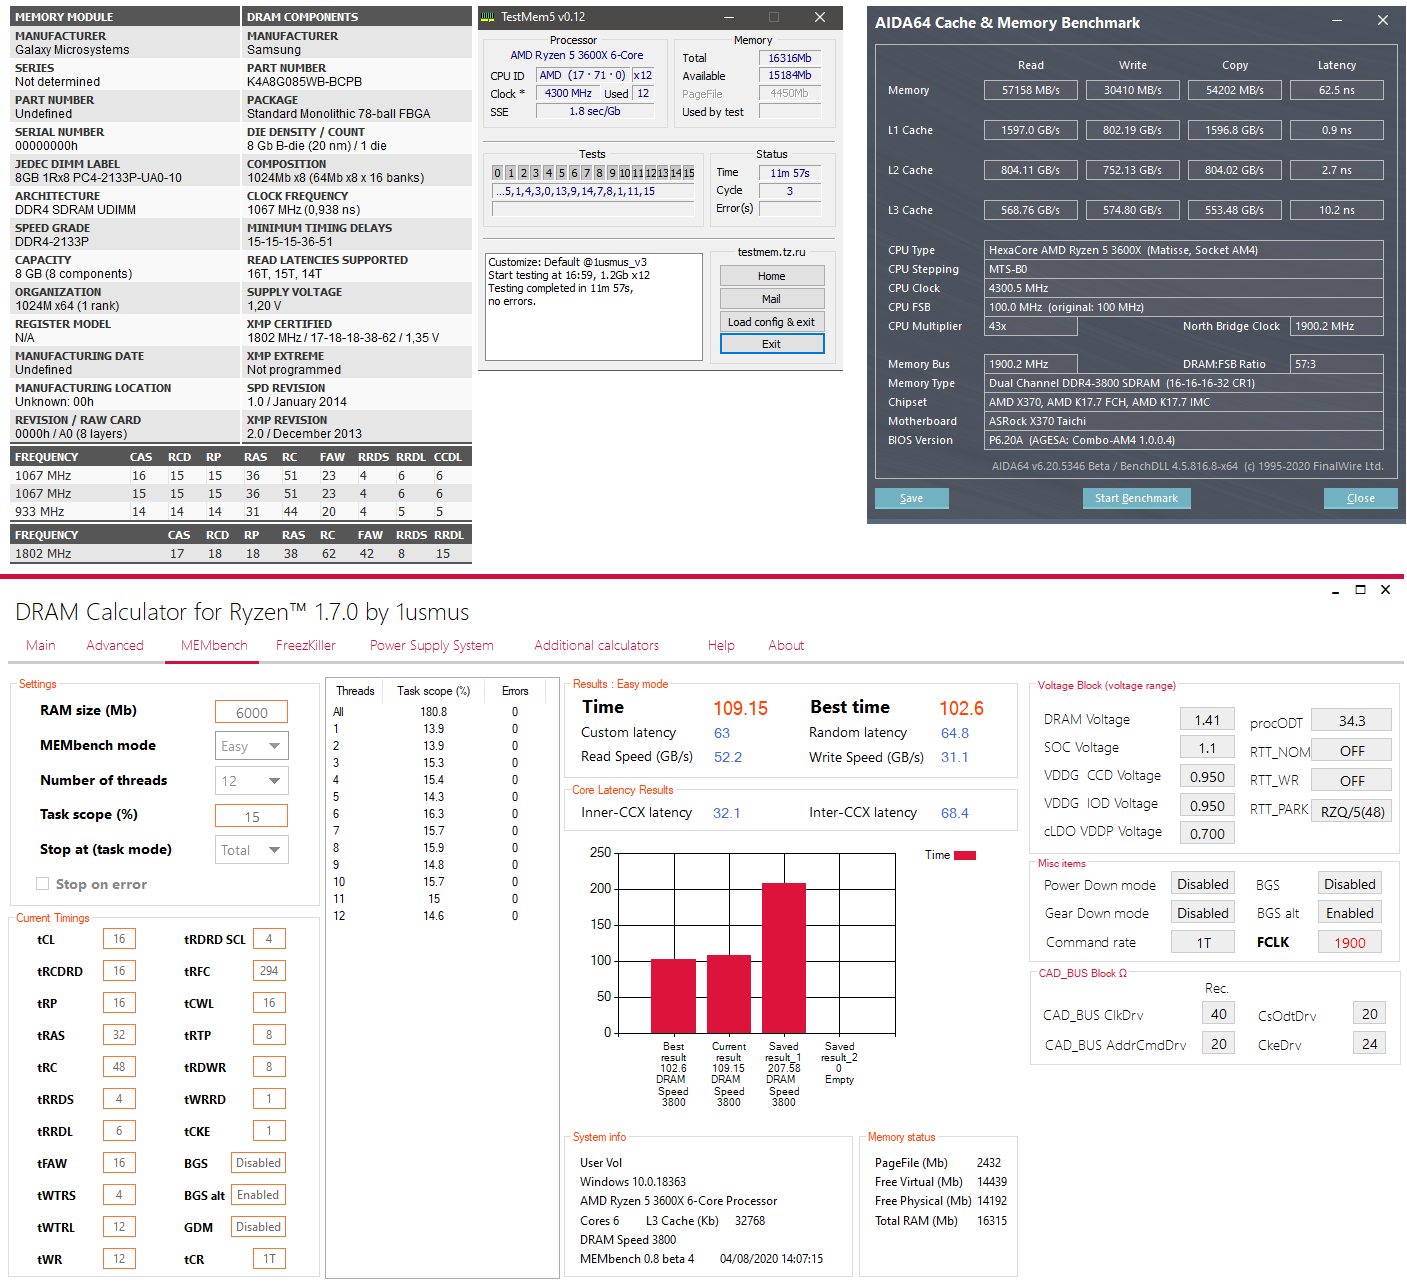
Task: Click Save in the AIDA64 benchmark window
Action: (x=912, y=498)
